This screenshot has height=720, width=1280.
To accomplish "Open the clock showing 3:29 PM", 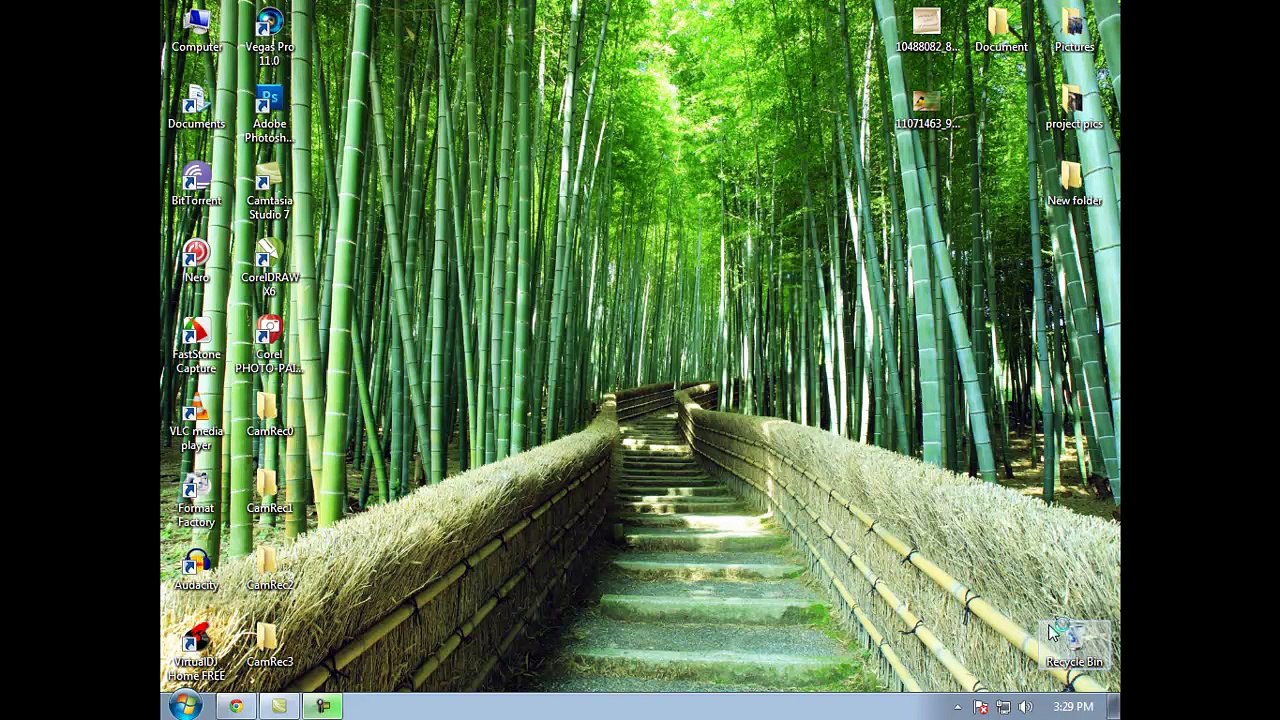I will coord(1073,707).
